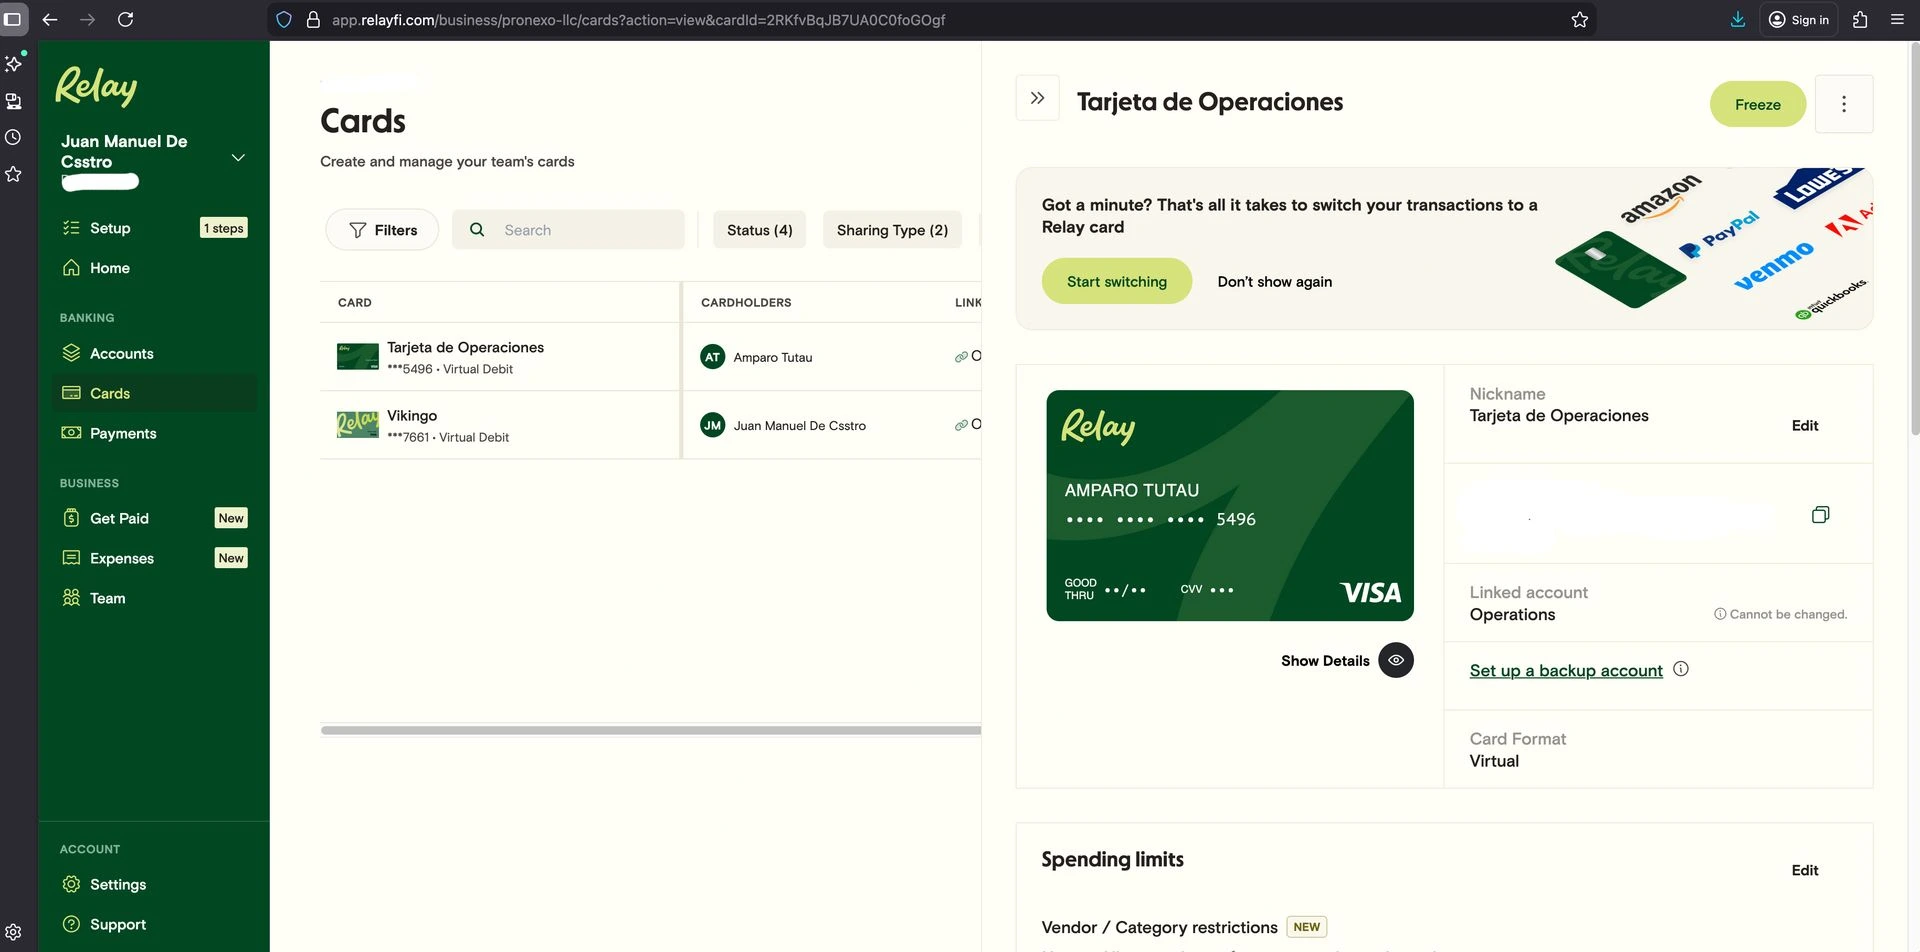Open the three-dot card options menu
This screenshot has width=1920, height=952.
(1843, 104)
